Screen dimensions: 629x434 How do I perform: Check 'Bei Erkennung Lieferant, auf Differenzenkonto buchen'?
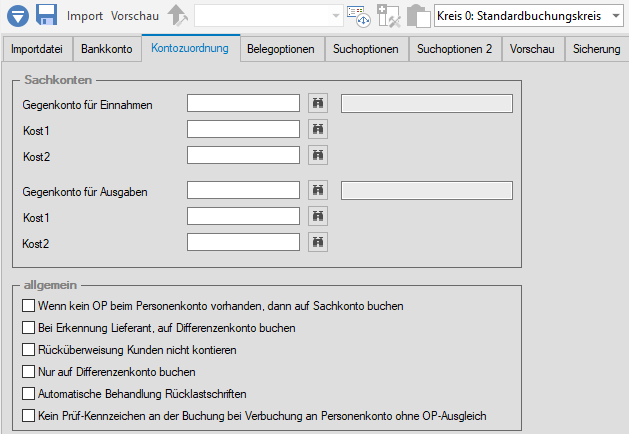click(x=28, y=328)
